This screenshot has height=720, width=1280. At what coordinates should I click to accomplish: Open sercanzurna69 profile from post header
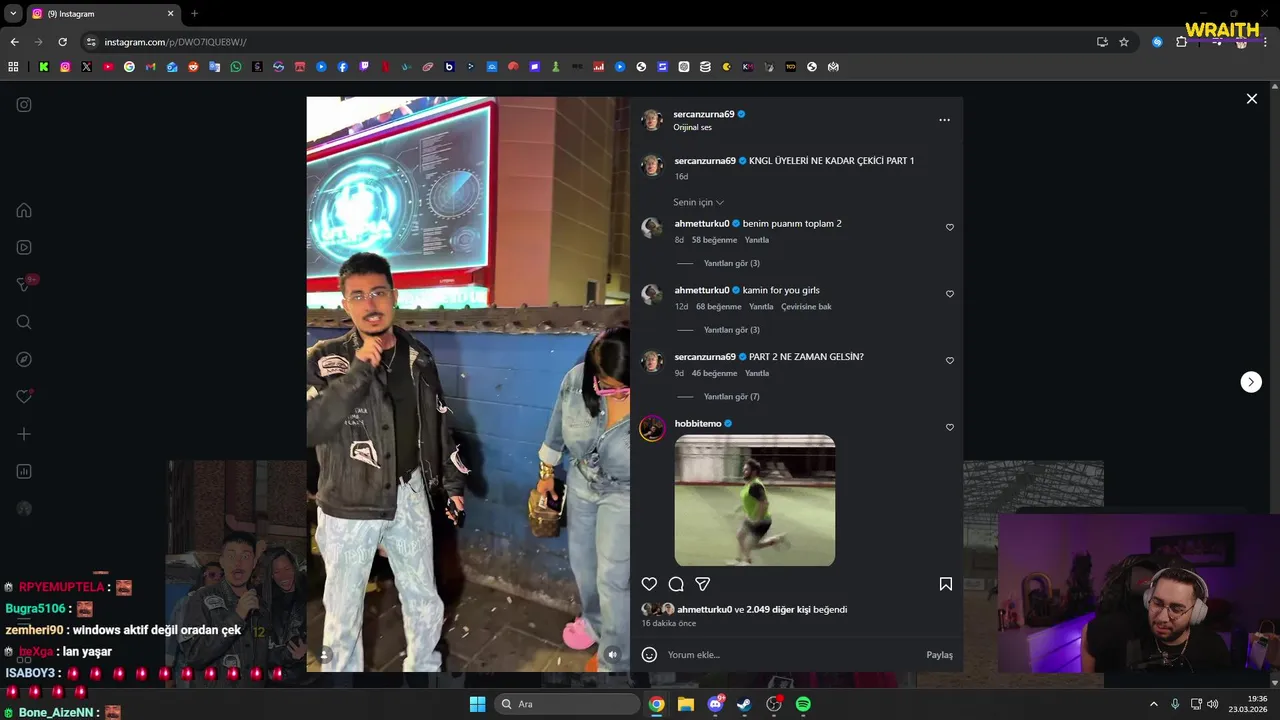coord(704,114)
